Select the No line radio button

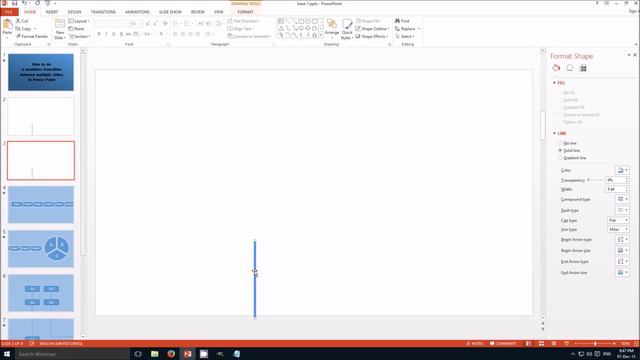click(560, 143)
